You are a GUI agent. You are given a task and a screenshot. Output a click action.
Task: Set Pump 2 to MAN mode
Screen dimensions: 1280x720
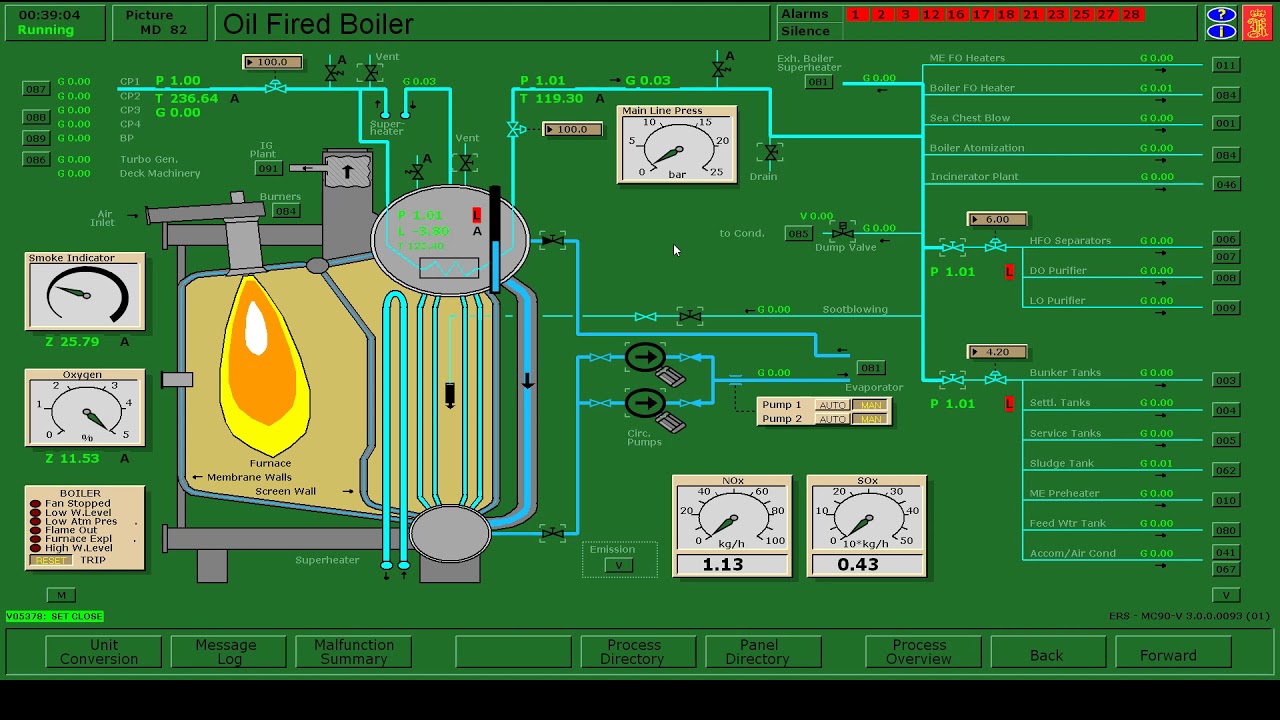[871, 419]
